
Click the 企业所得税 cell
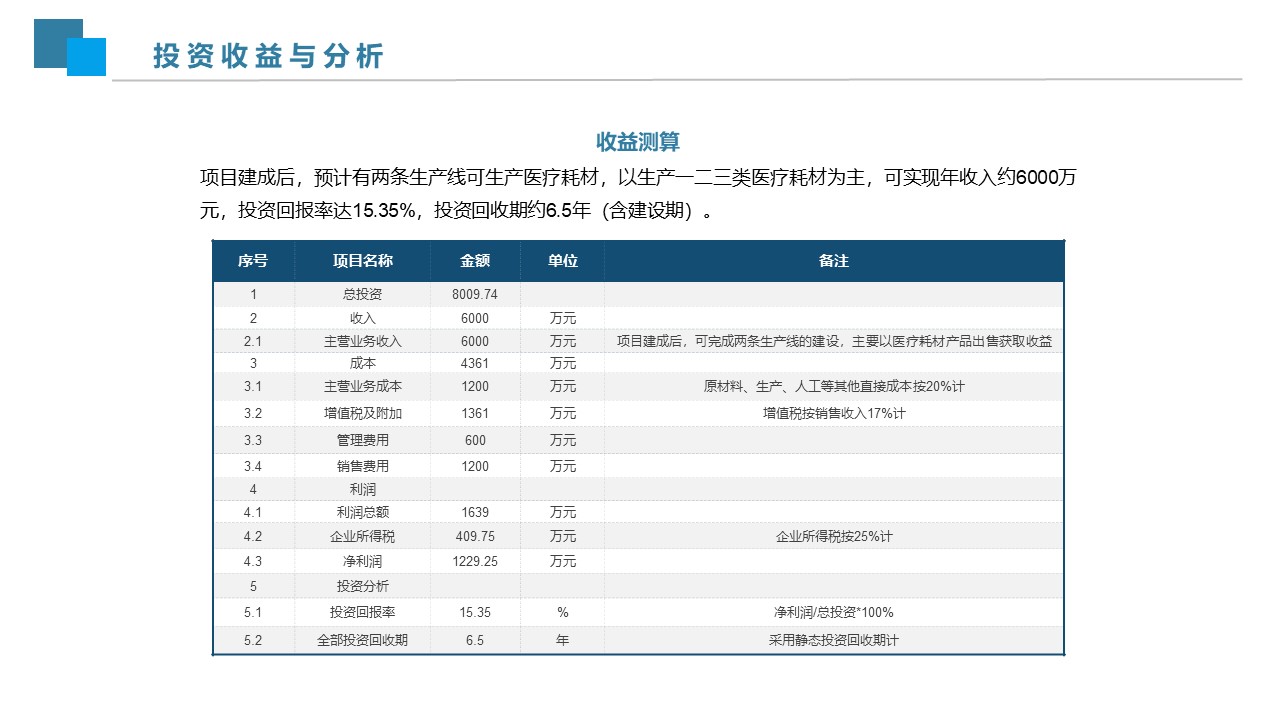coord(363,536)
